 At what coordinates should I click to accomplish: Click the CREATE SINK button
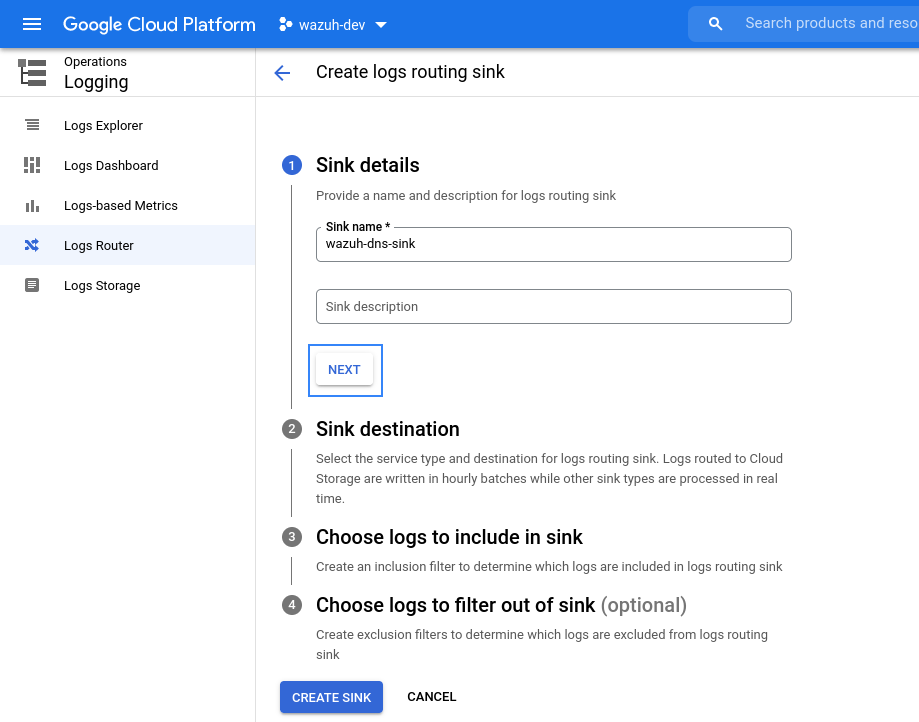tap(331, 697)
